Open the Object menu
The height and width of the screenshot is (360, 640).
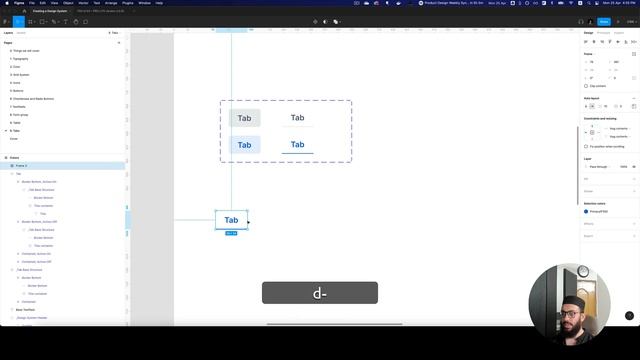[x=68, y=3]
